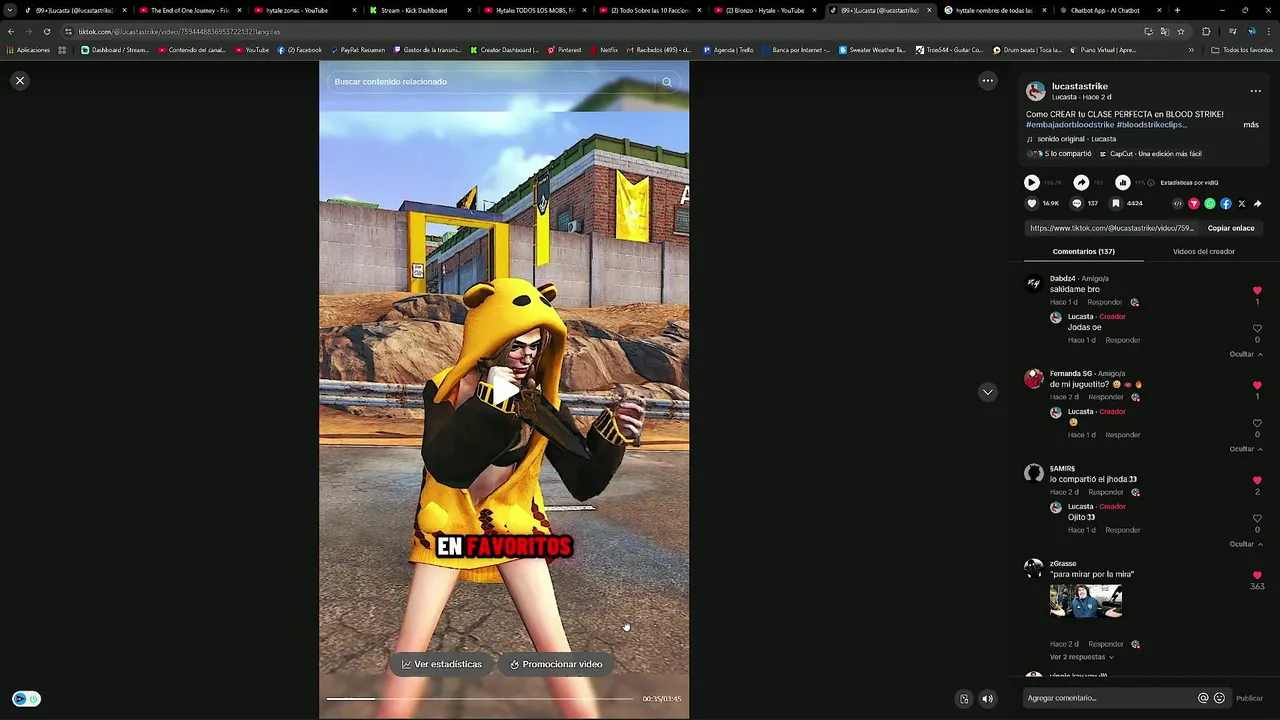Click the vidIQ shares arrow icon

tap(1081, 183)
